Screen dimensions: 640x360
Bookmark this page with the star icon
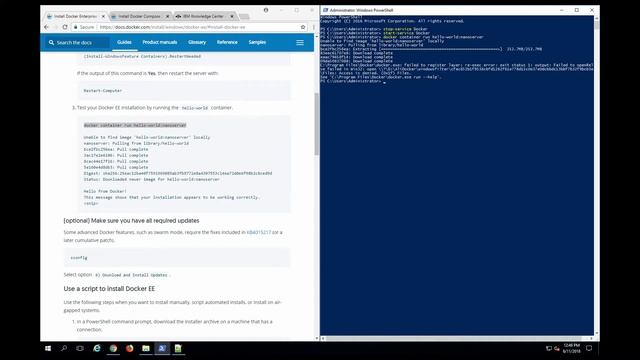click(x=303, y=27)
